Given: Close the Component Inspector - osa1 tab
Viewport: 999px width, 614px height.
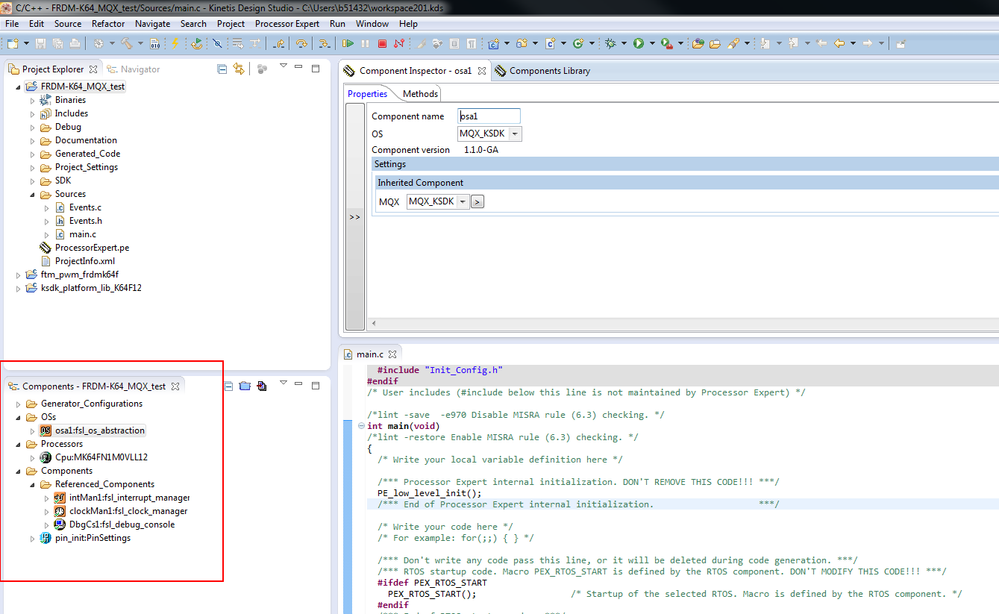Looking at the screenshot, I should pos(482,71).
